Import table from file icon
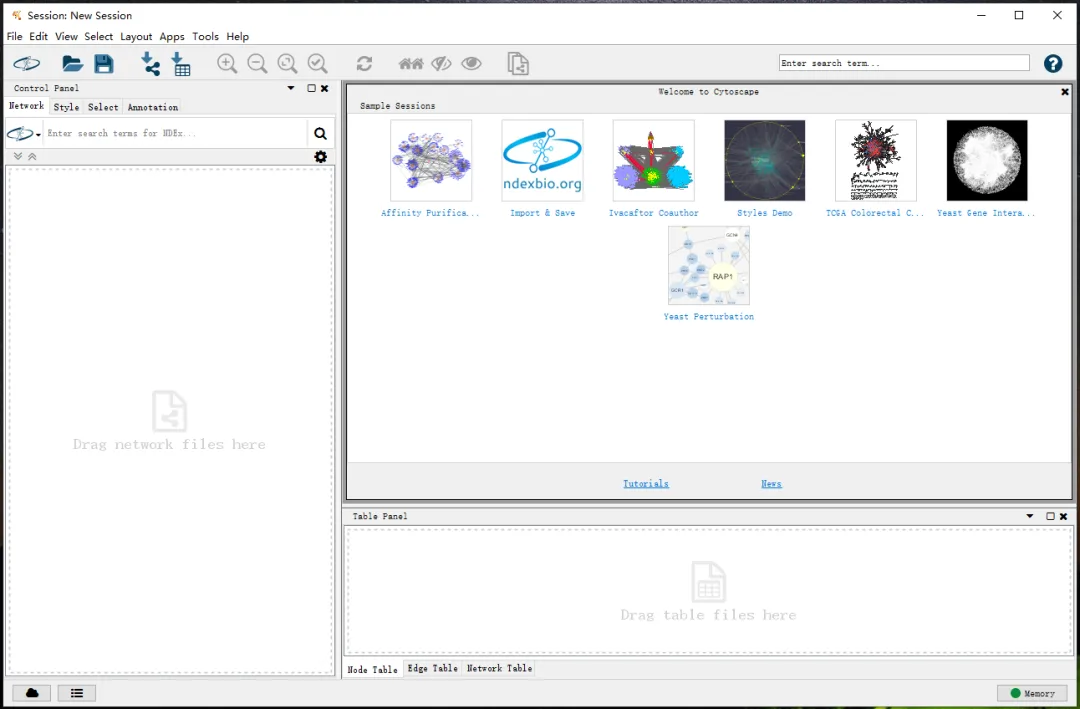Image resolution: width=1080 pixels, height=709 pixels. tap(181, 63)
